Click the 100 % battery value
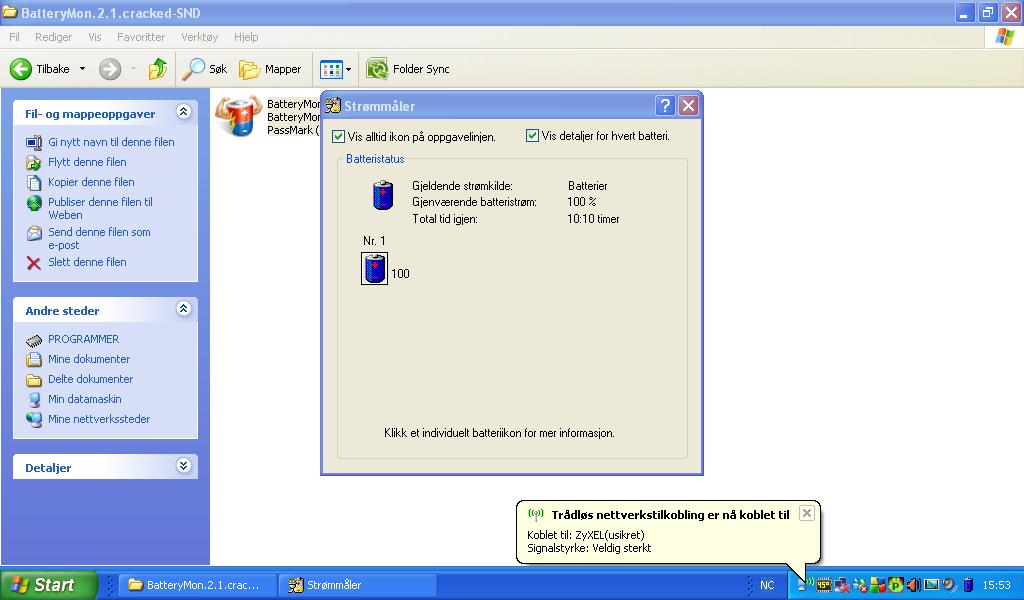The height and width of the screenshot is (600, 1024). pos(581,202)
